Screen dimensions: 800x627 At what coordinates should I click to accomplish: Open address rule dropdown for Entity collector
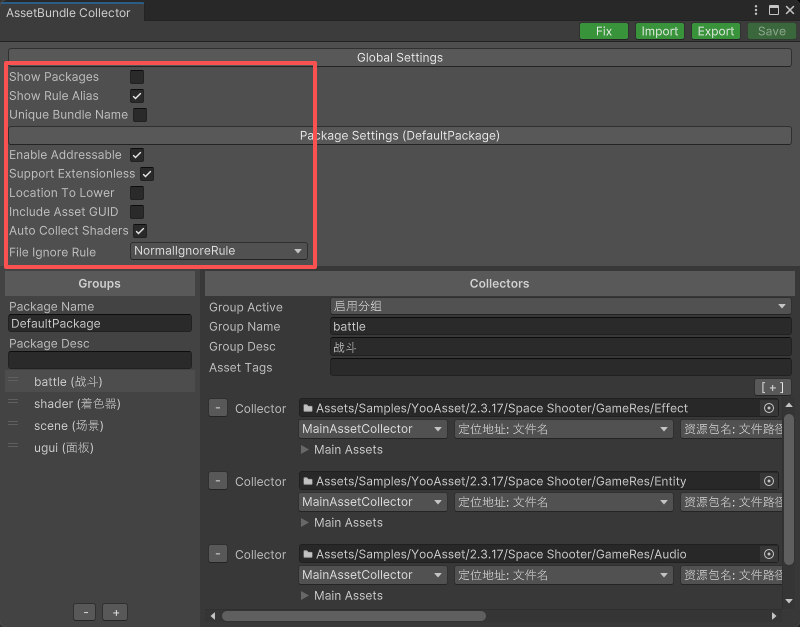(x=564, y=502)
